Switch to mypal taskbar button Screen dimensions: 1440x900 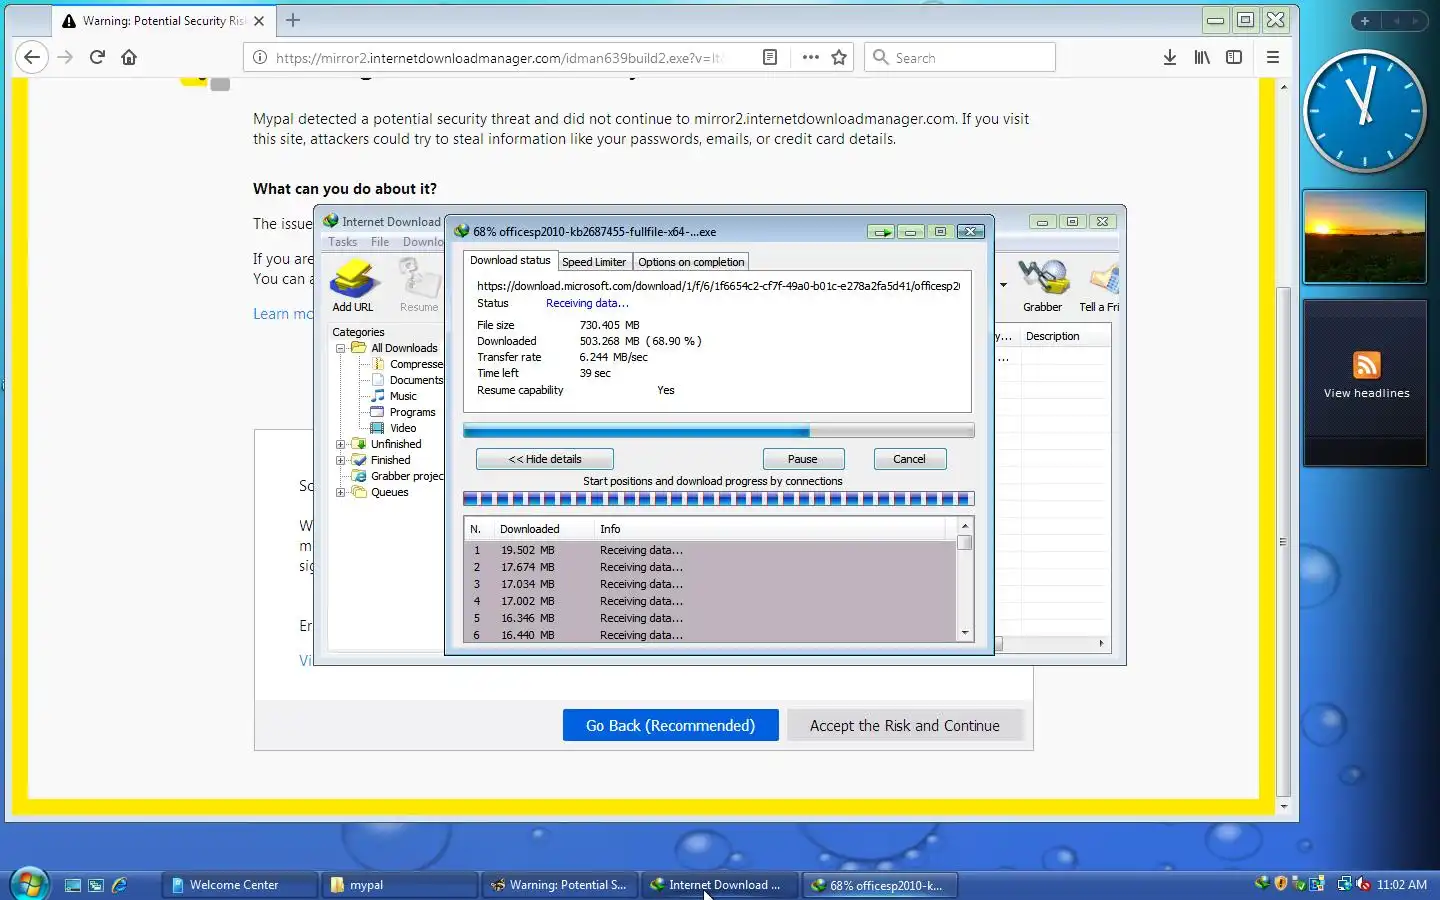(399, 884)
